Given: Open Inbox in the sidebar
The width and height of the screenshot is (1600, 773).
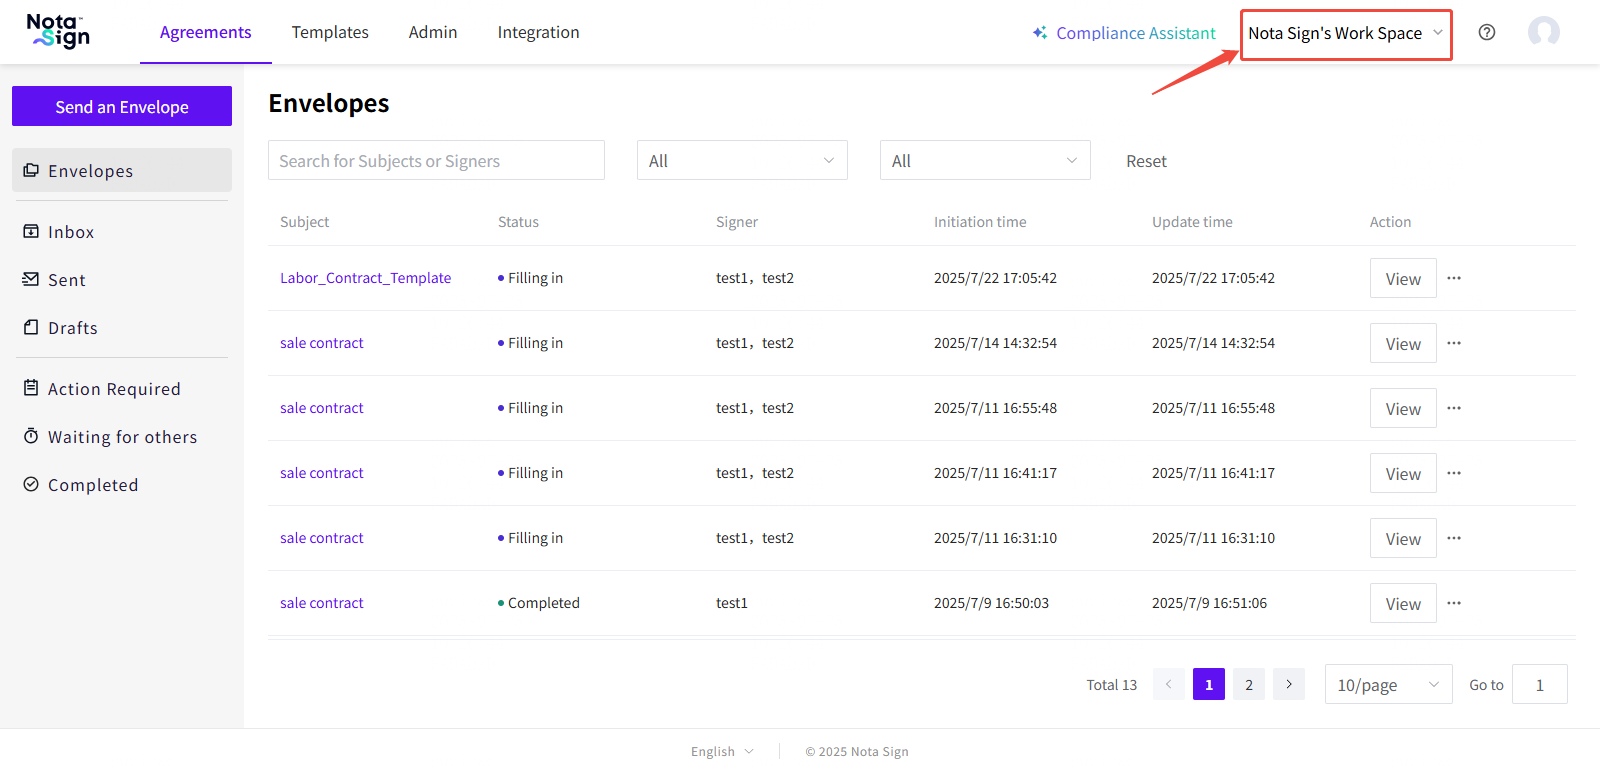Looking at the screenshot, I should (x=70, y=232).
